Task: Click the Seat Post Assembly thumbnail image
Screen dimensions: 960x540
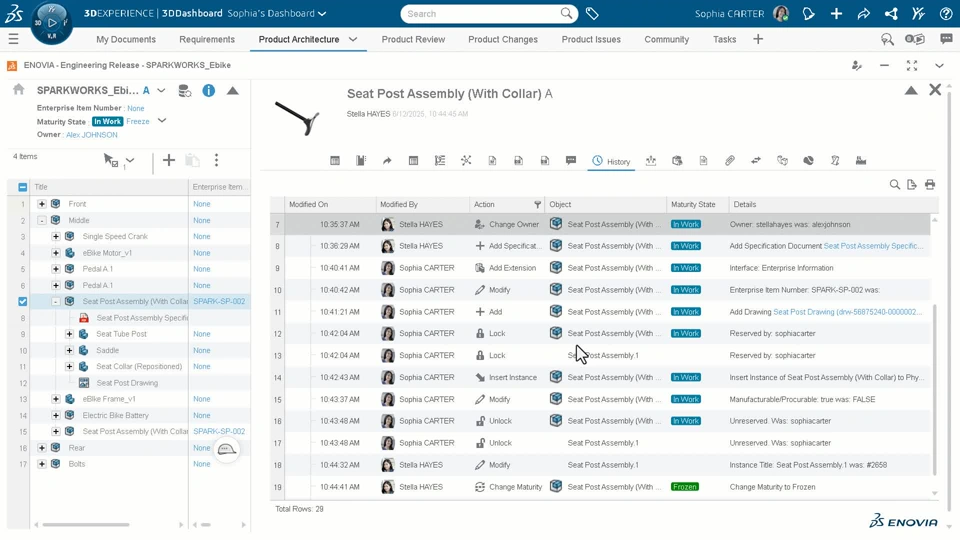Action: (298, 118)
